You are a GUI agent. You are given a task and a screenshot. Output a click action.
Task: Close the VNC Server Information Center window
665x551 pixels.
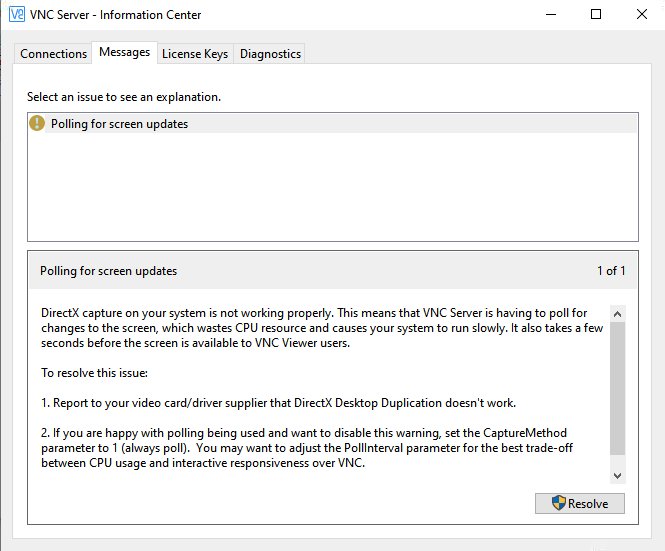click(x=642, y=14)
